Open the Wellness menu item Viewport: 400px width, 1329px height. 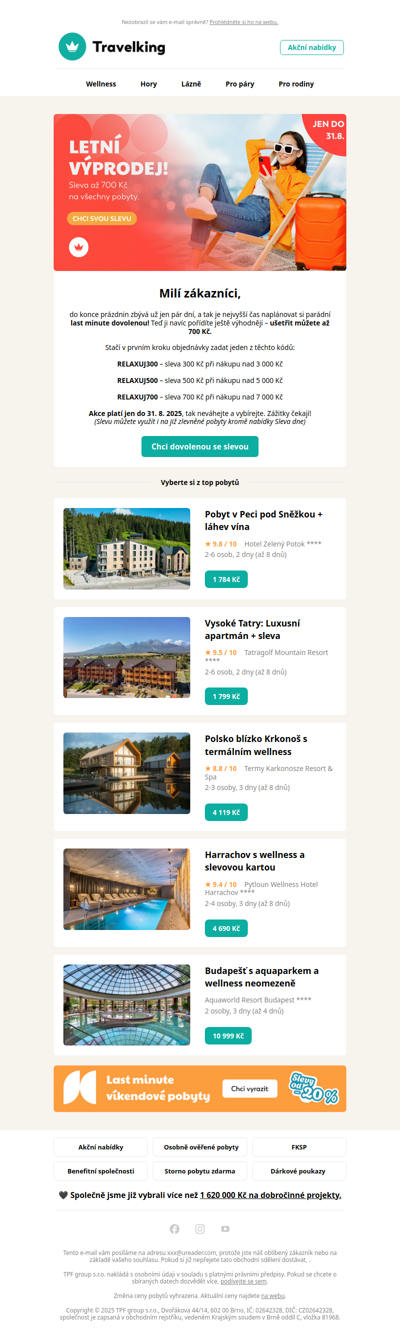tap(101, 84)
